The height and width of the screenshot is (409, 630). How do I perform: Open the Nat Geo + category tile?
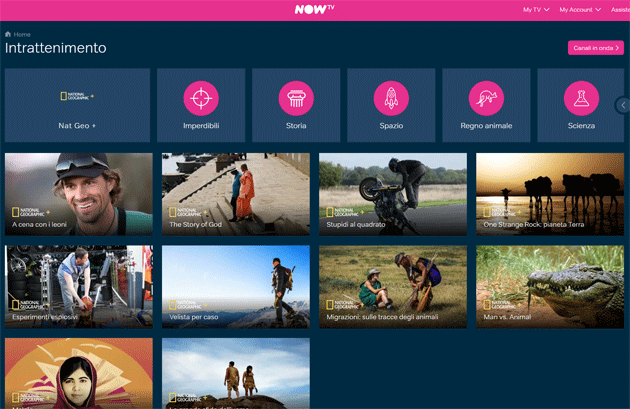(x=77, y=105)
